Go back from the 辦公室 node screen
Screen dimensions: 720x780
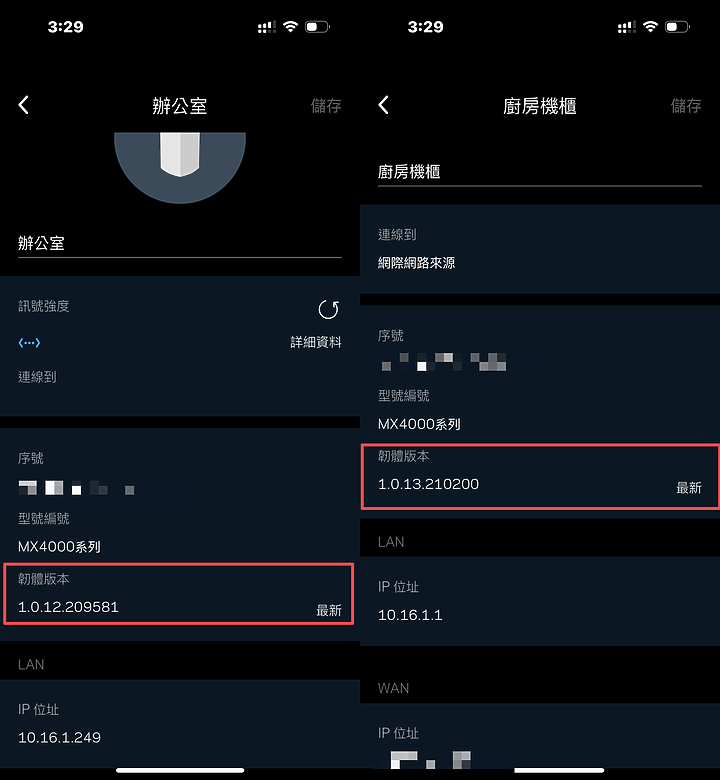tap(23, 105)
